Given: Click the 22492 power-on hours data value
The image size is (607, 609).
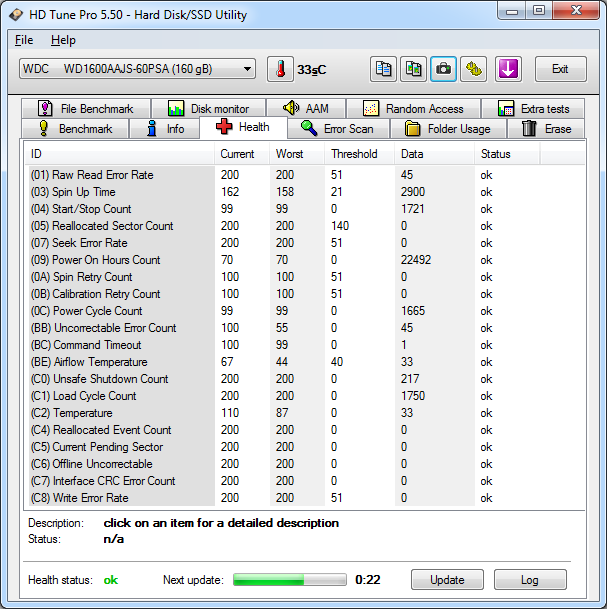Looking at the screenshot, I should point(416,260).
